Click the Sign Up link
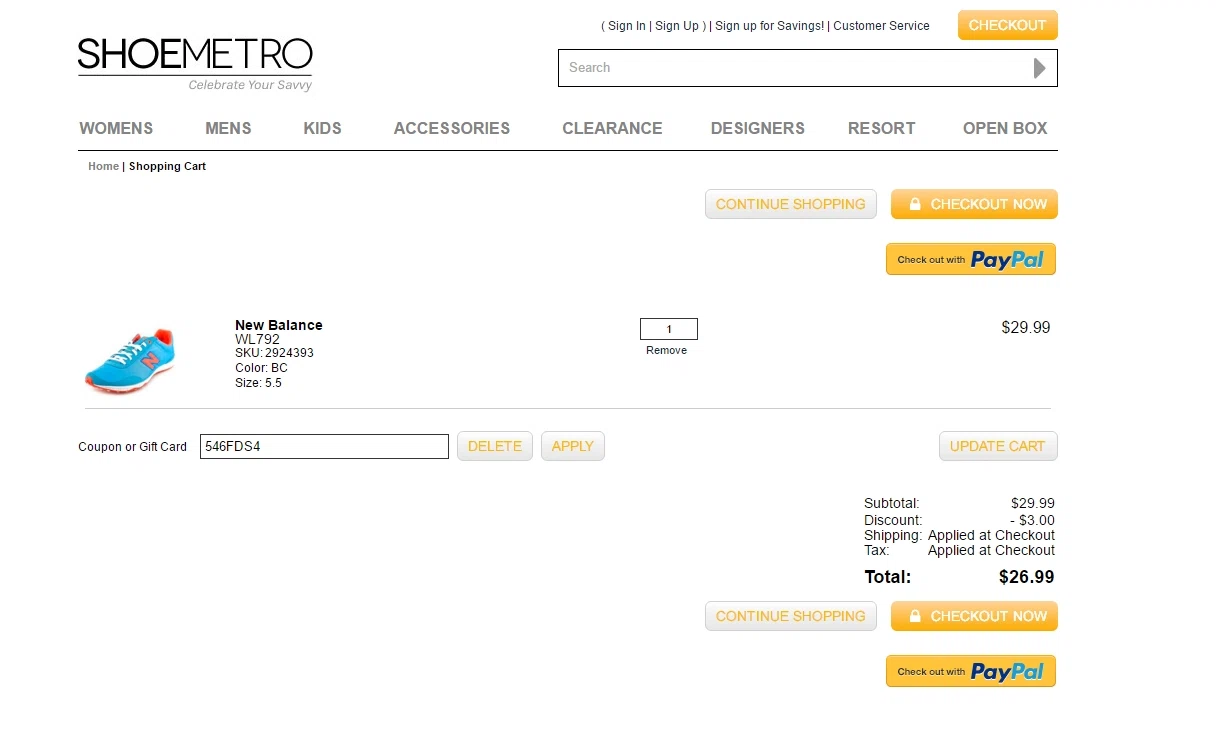 (677, 26)
